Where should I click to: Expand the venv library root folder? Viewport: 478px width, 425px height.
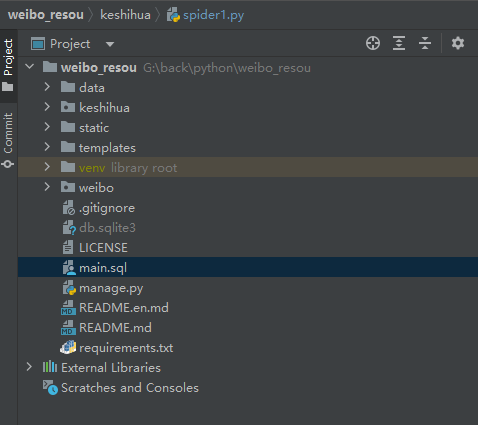[47, 167]
